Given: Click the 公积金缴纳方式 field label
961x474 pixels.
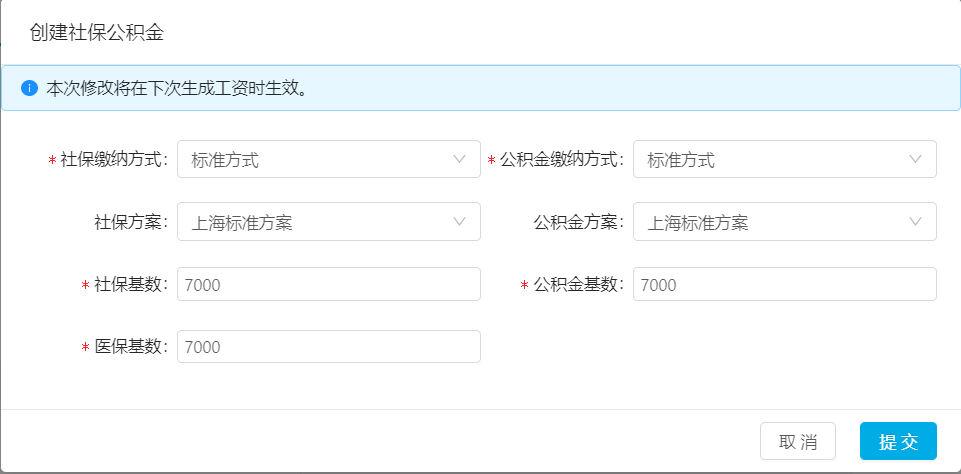Looking at the screenshot, I should (x=561, y=160).
